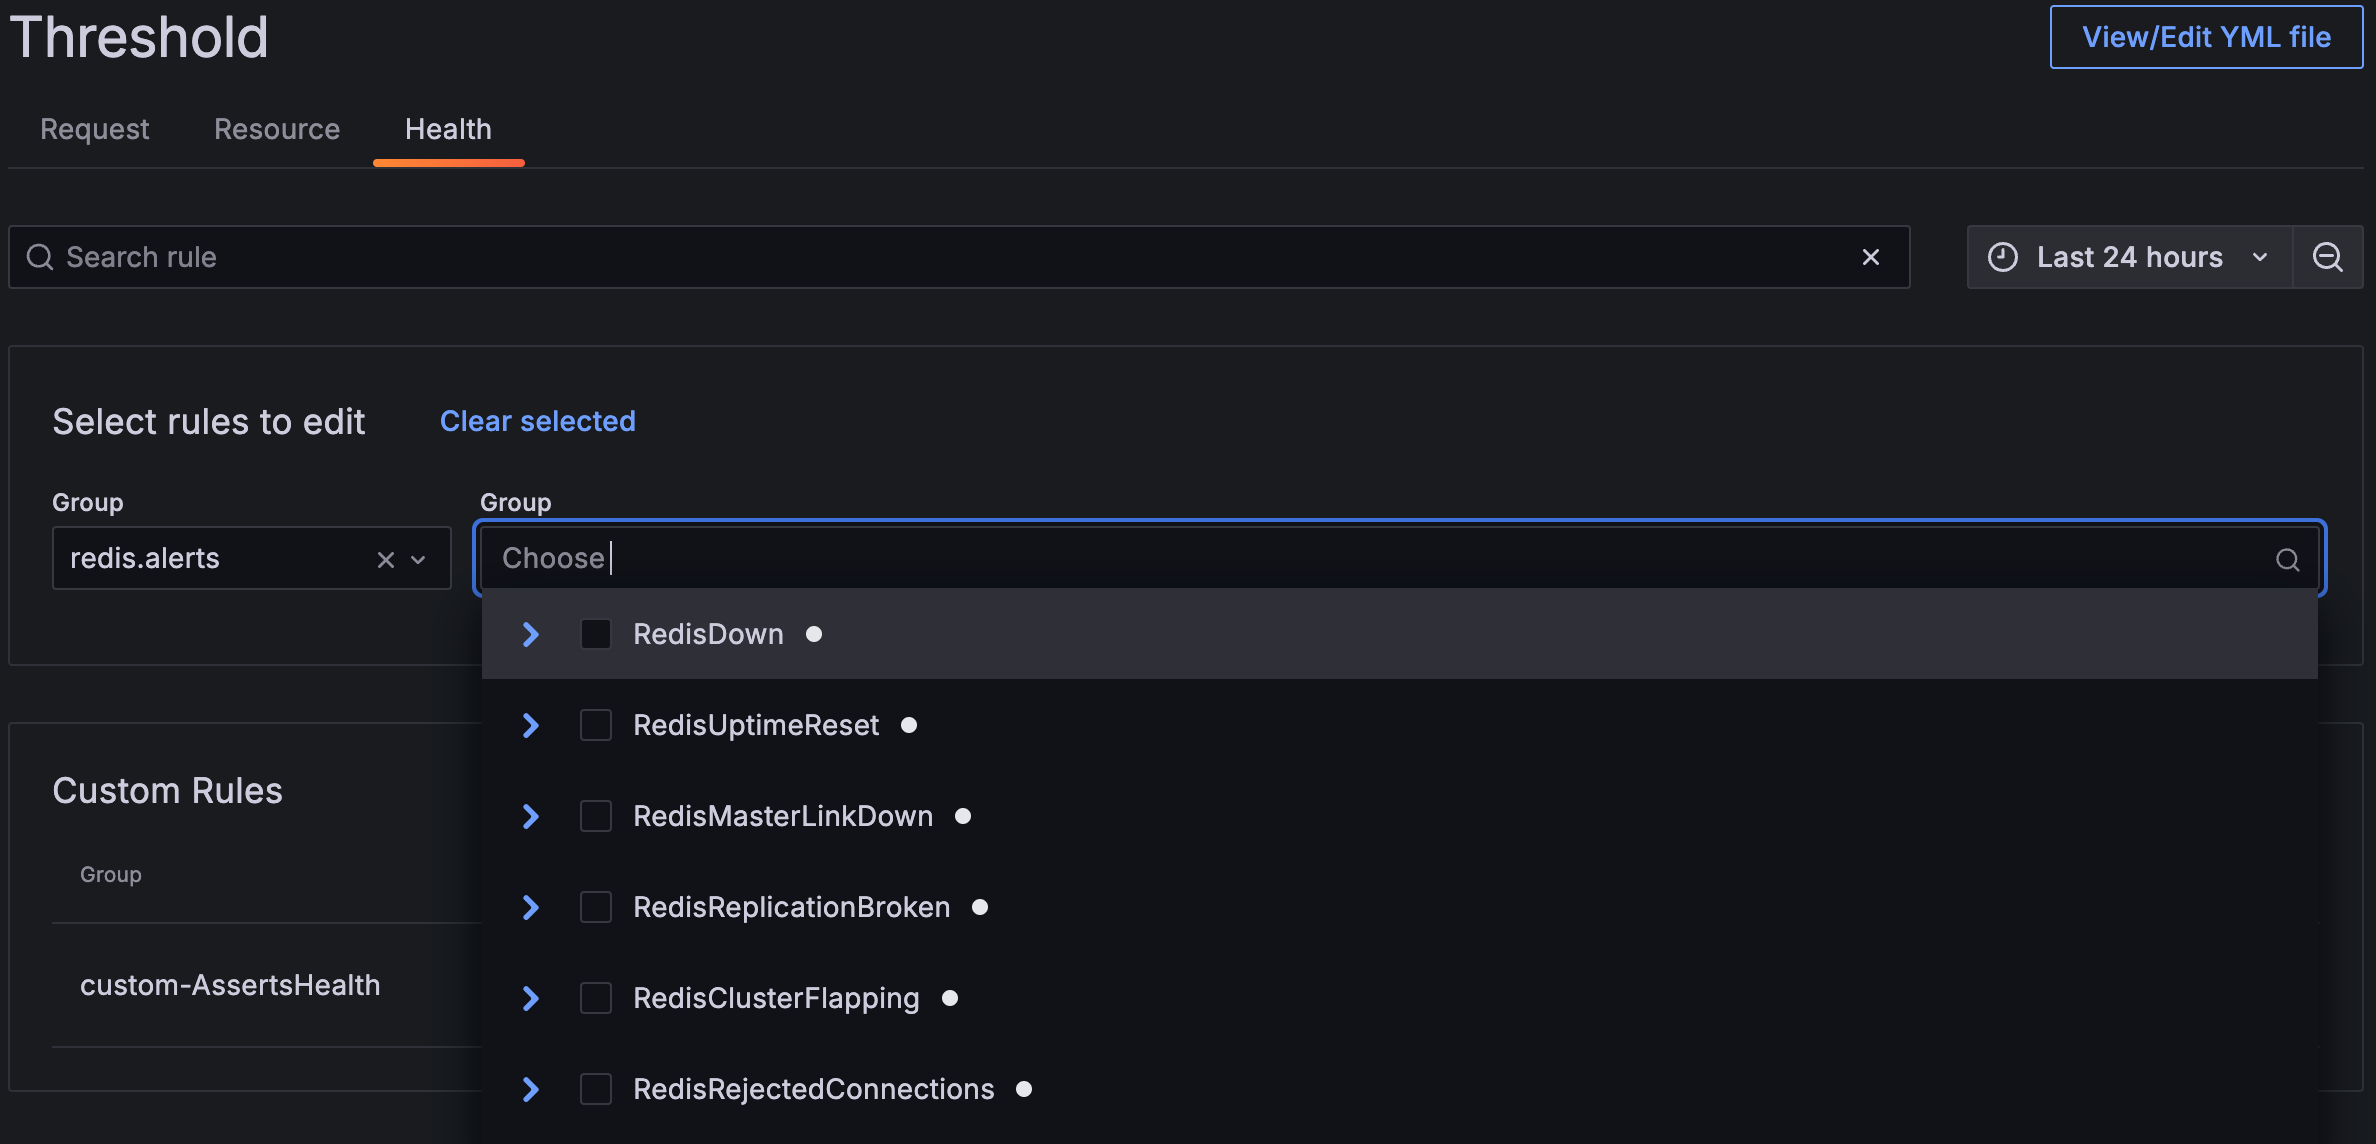Expand the RedisMasterLinkDown rule entry
The width and height of the screenshot is (2376, 1144).
tap(529, 815)
